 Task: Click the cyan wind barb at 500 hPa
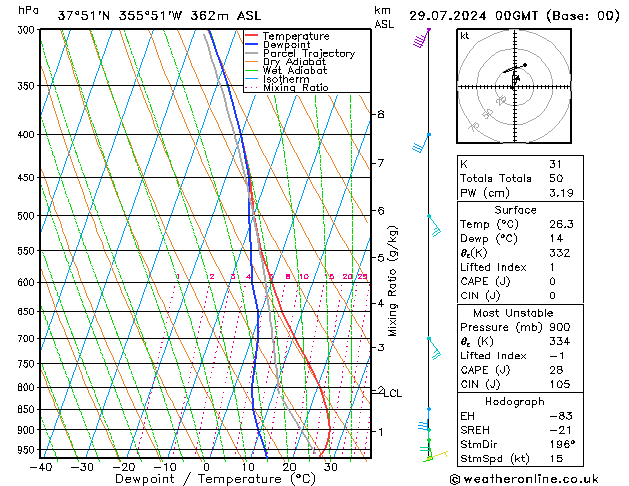[x=434, y=226]
